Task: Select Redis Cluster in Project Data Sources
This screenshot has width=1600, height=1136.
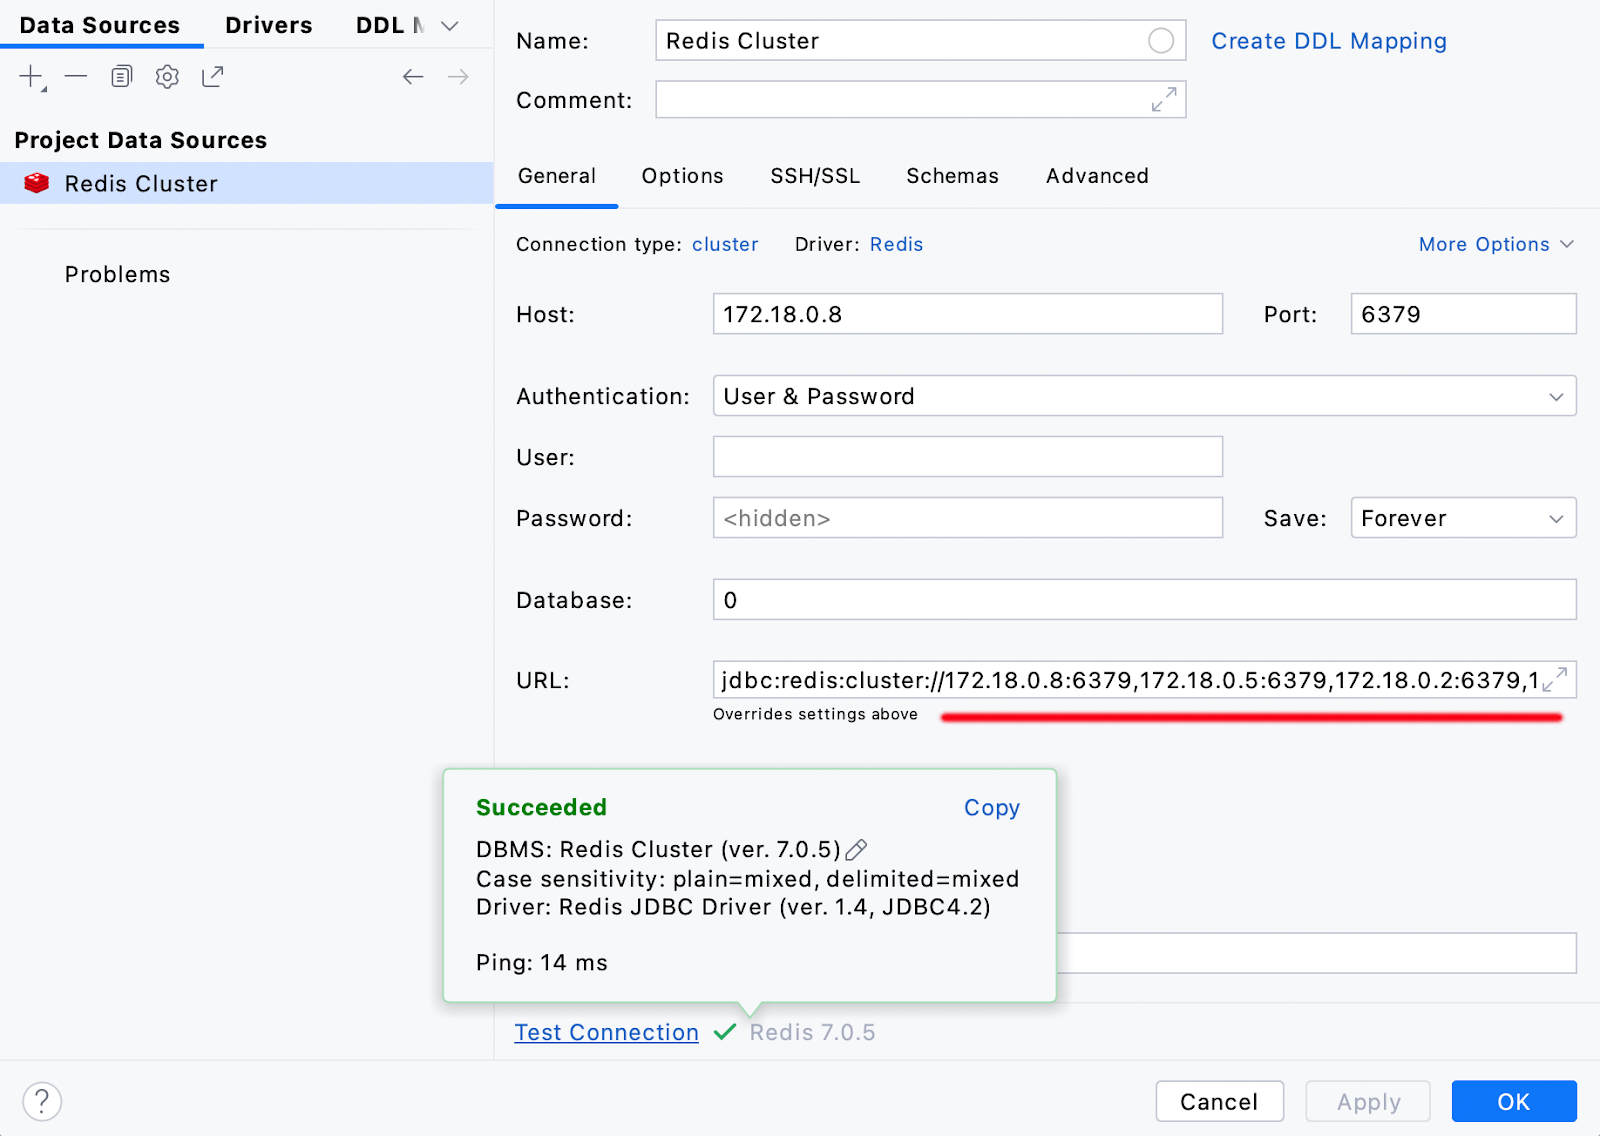Action: click(141, 184)
